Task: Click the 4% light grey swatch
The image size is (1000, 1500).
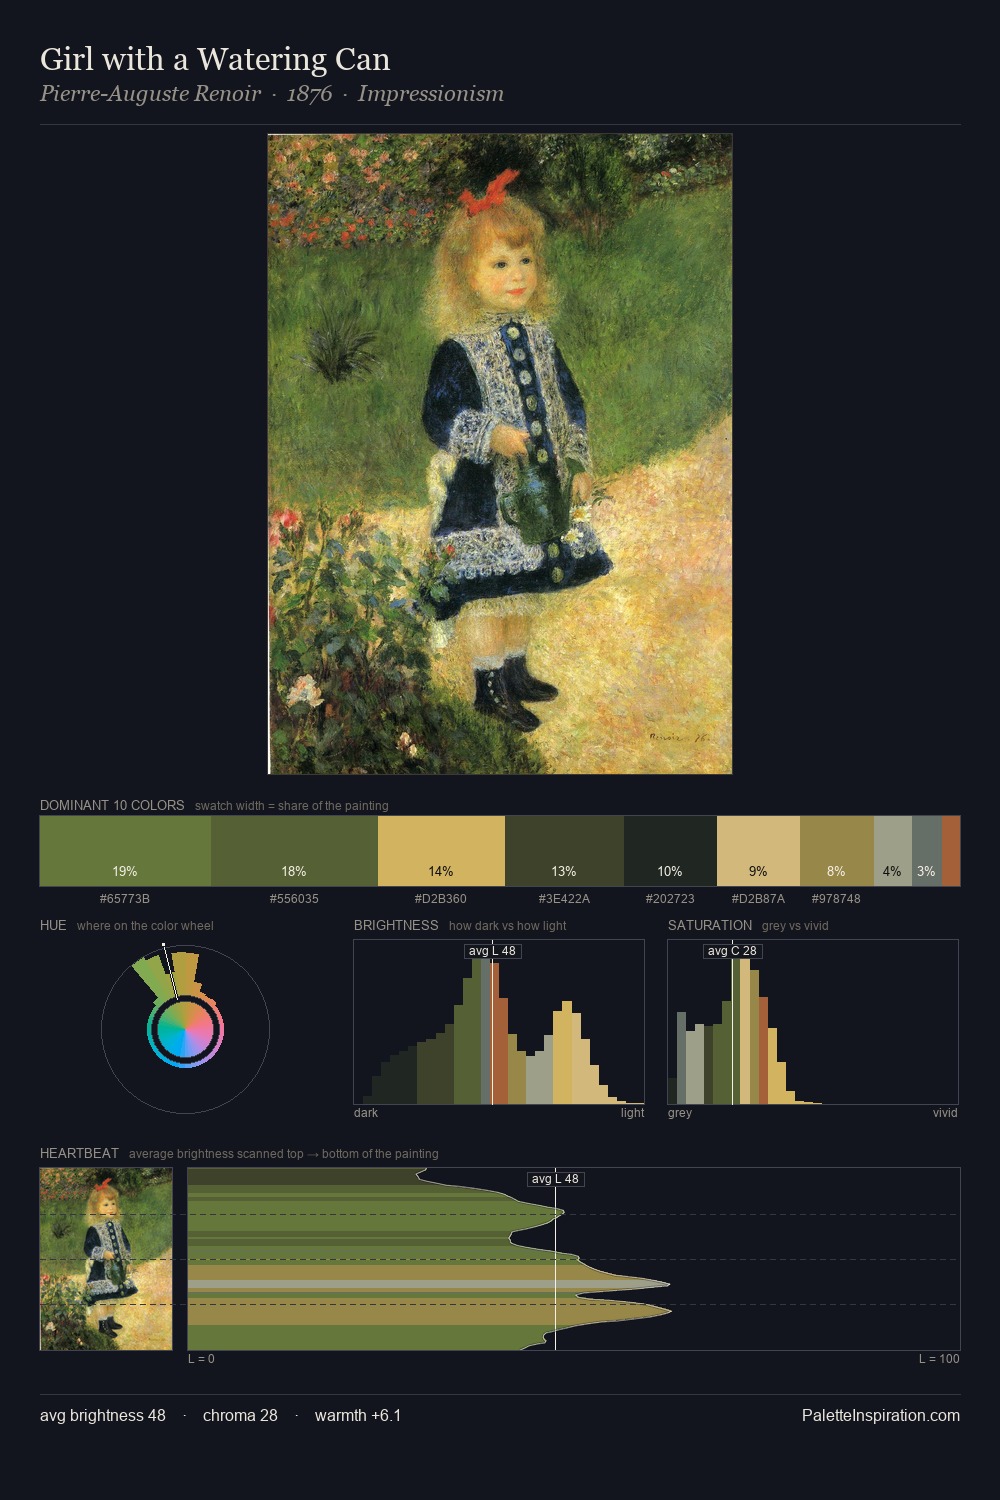Action: [x=893, y=851]
